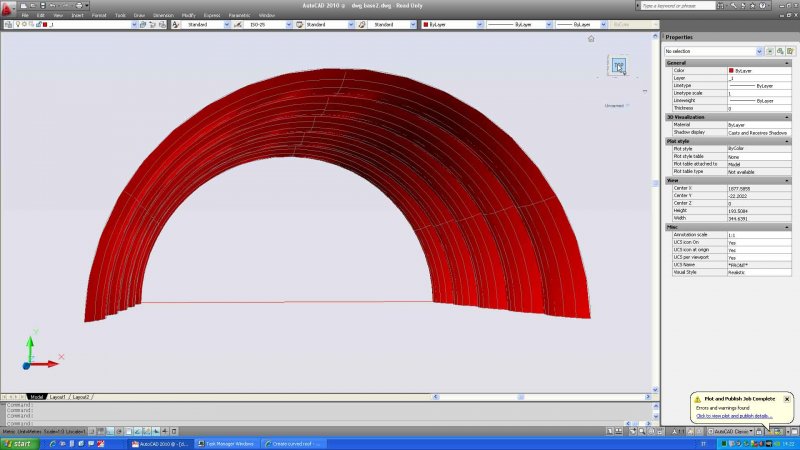Open the No selection dropdown
Screen dimensions: 800x450
757,51
